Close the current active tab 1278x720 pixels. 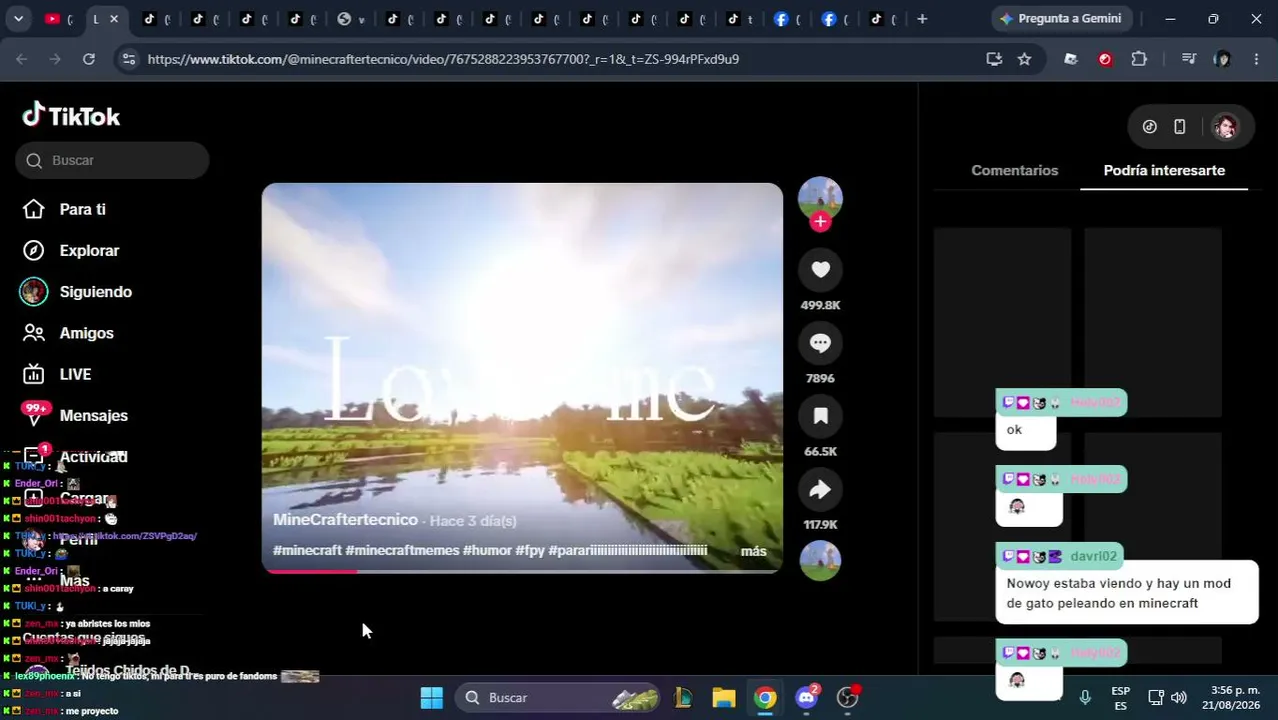(x=114, y=18)
